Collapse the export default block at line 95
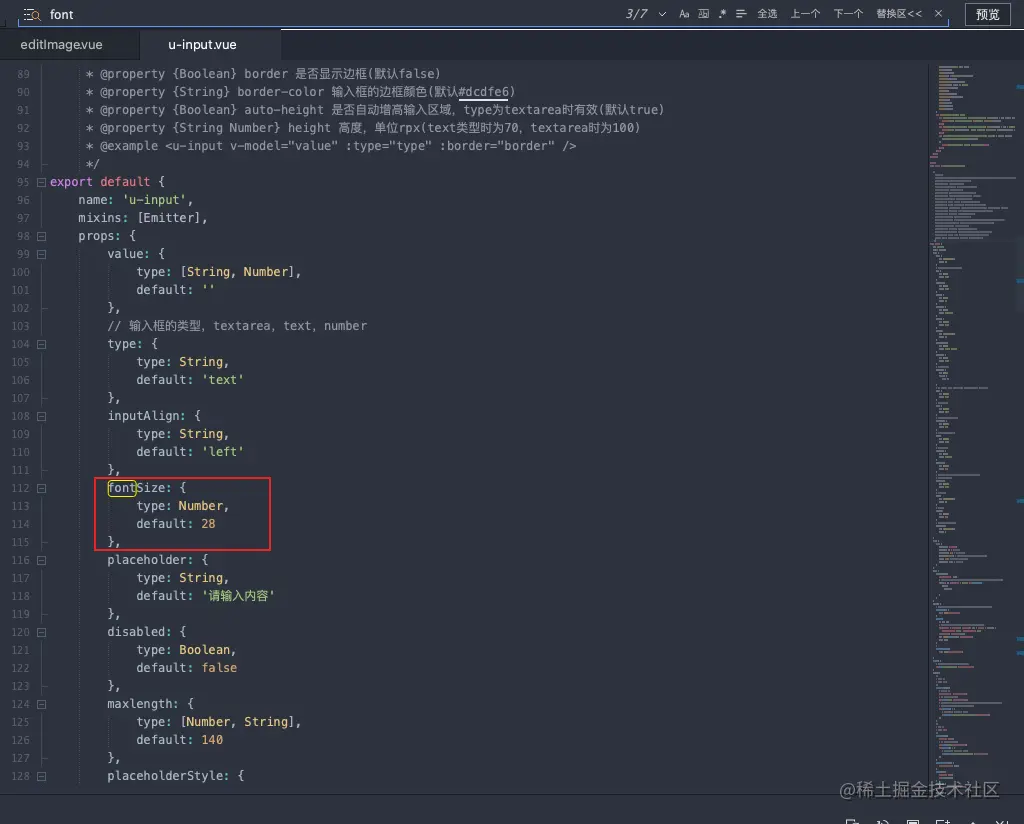The height and width of the screenshot is (824, 1024). pyautogui.click(x=41, y=182)
